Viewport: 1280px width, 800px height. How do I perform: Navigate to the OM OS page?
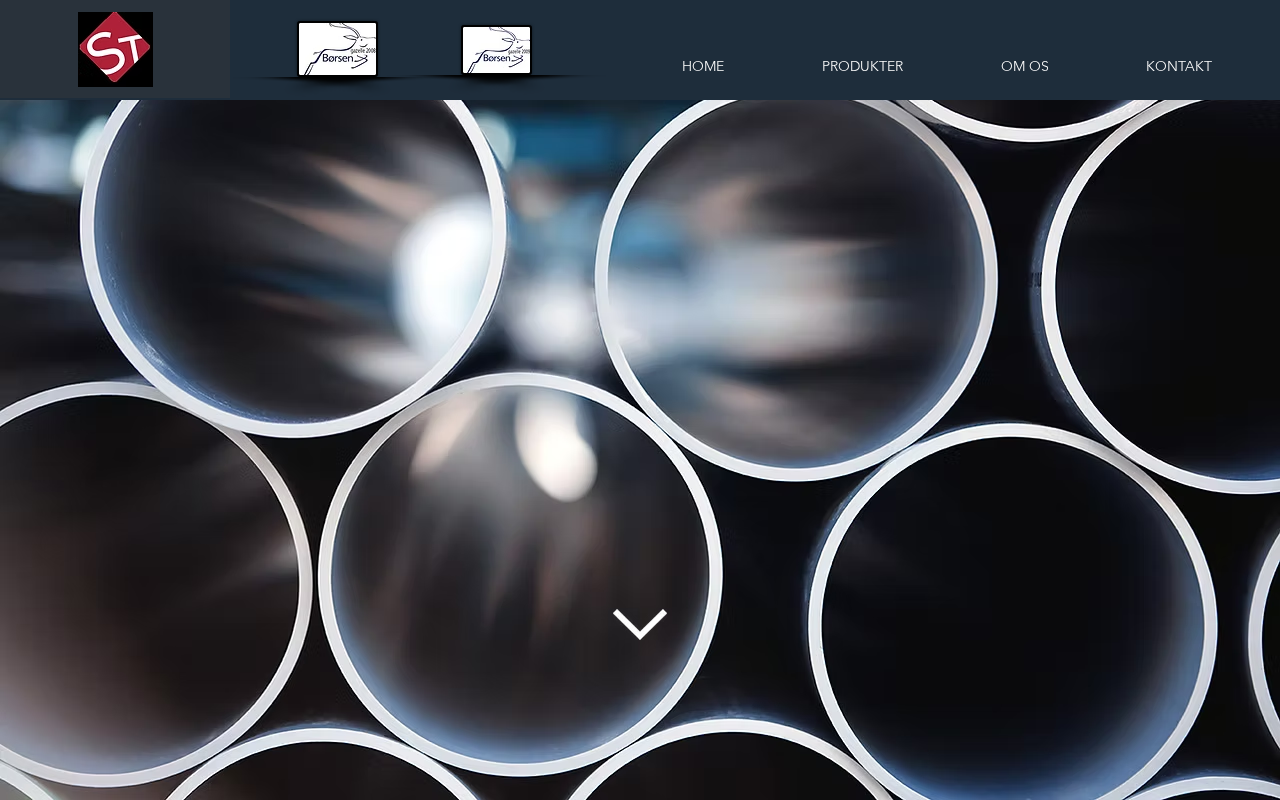(1025, 66)
